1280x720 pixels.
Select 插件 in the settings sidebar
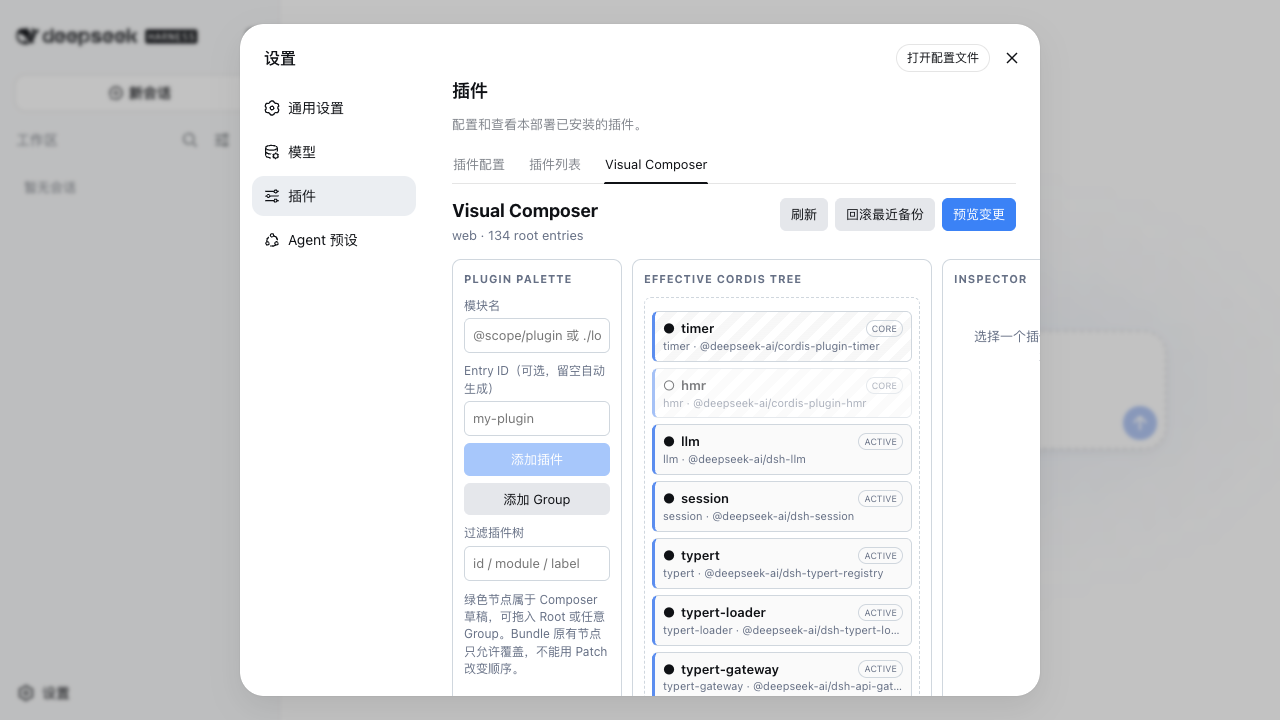click(334, 196)
